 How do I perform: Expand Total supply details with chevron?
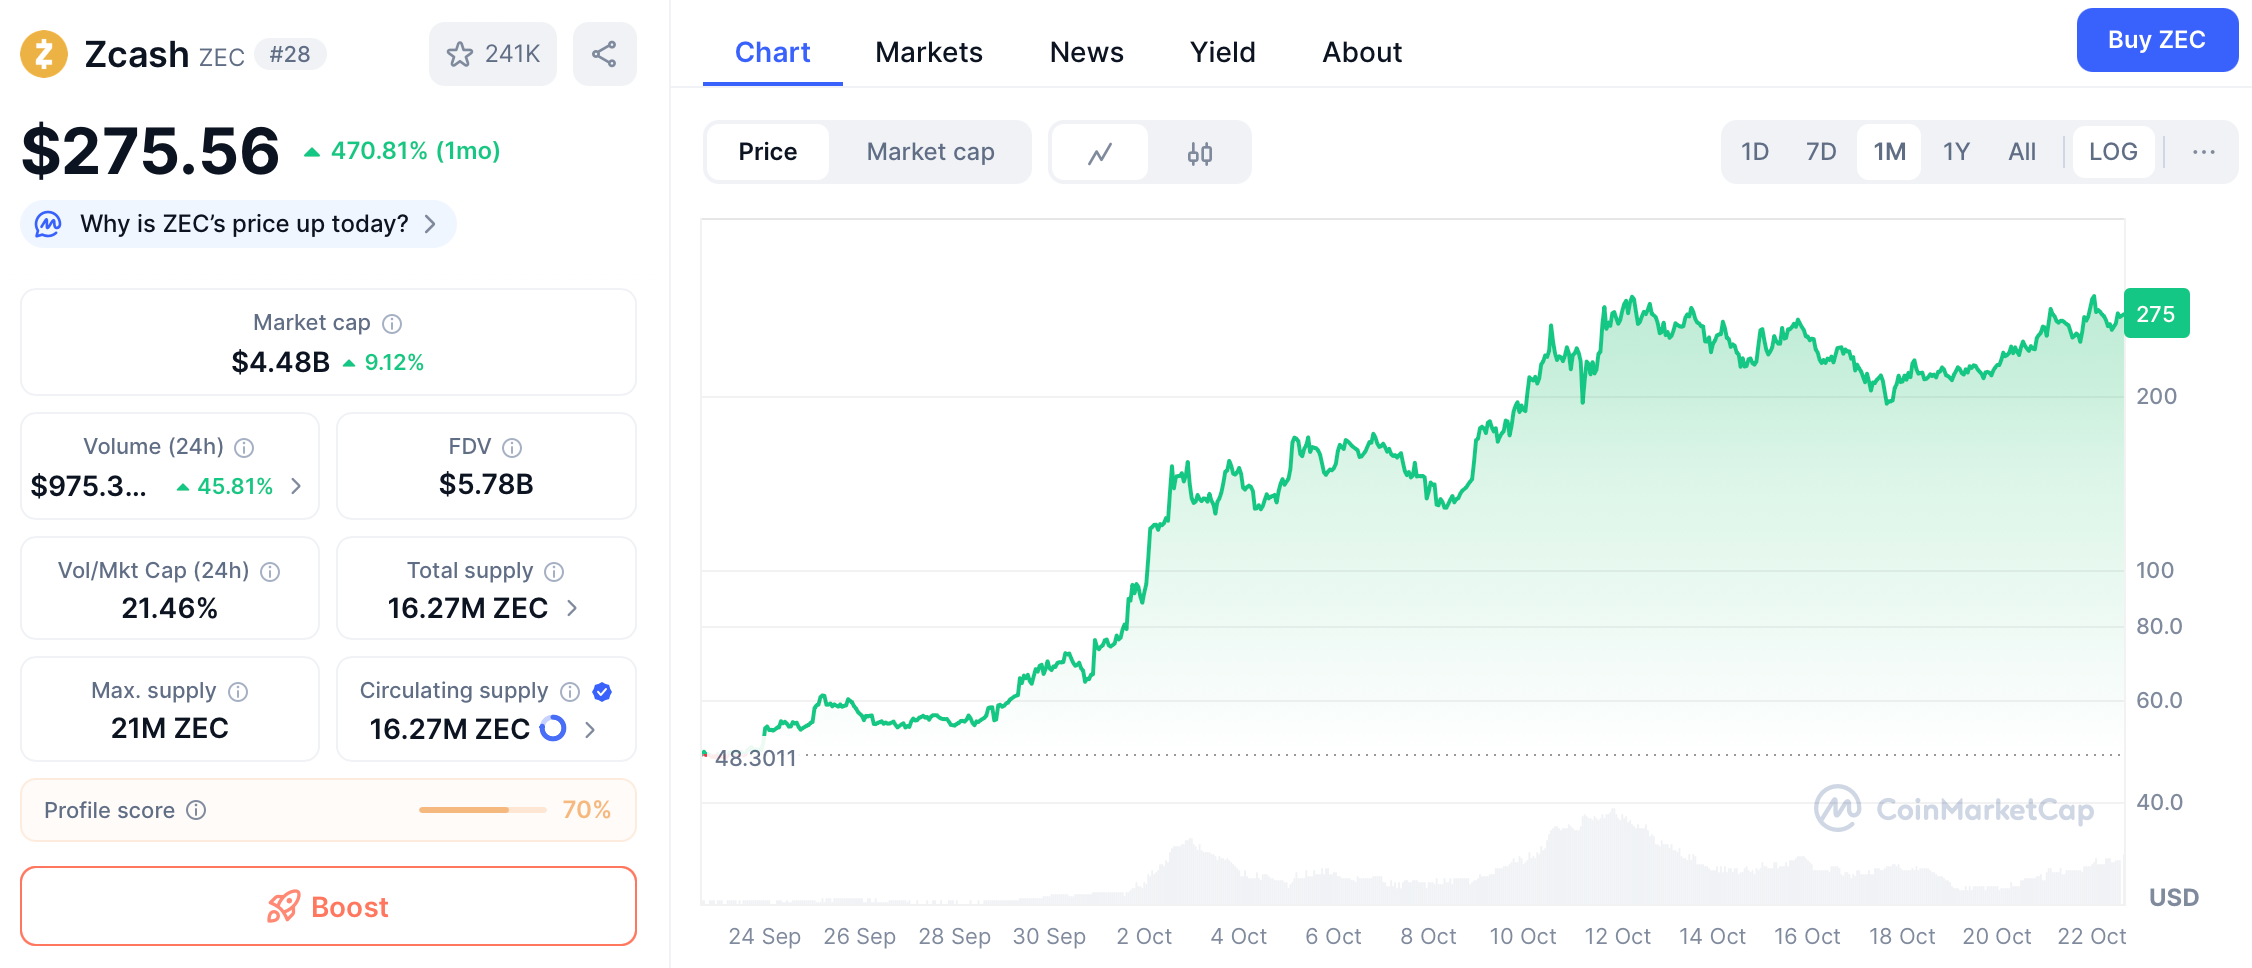tap(570, 608)
